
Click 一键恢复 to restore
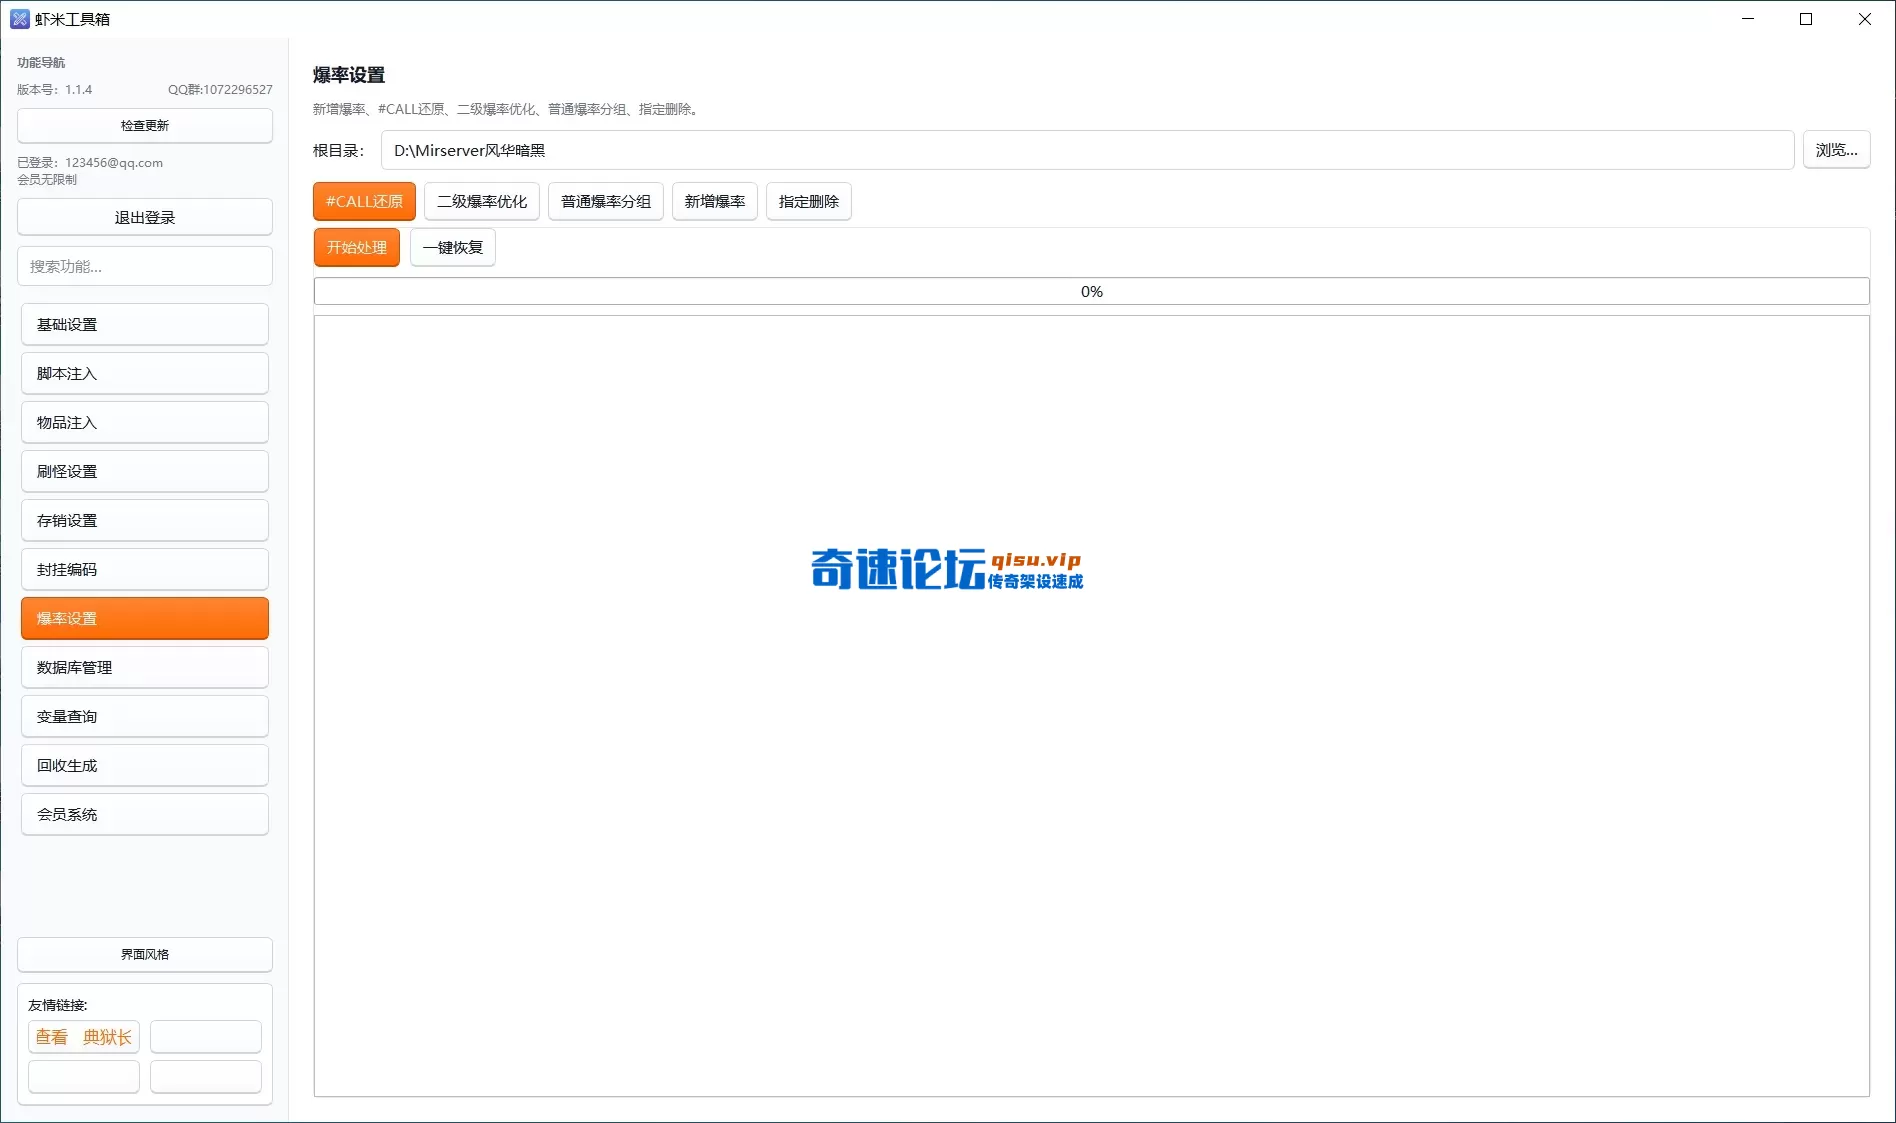(452, 247)
